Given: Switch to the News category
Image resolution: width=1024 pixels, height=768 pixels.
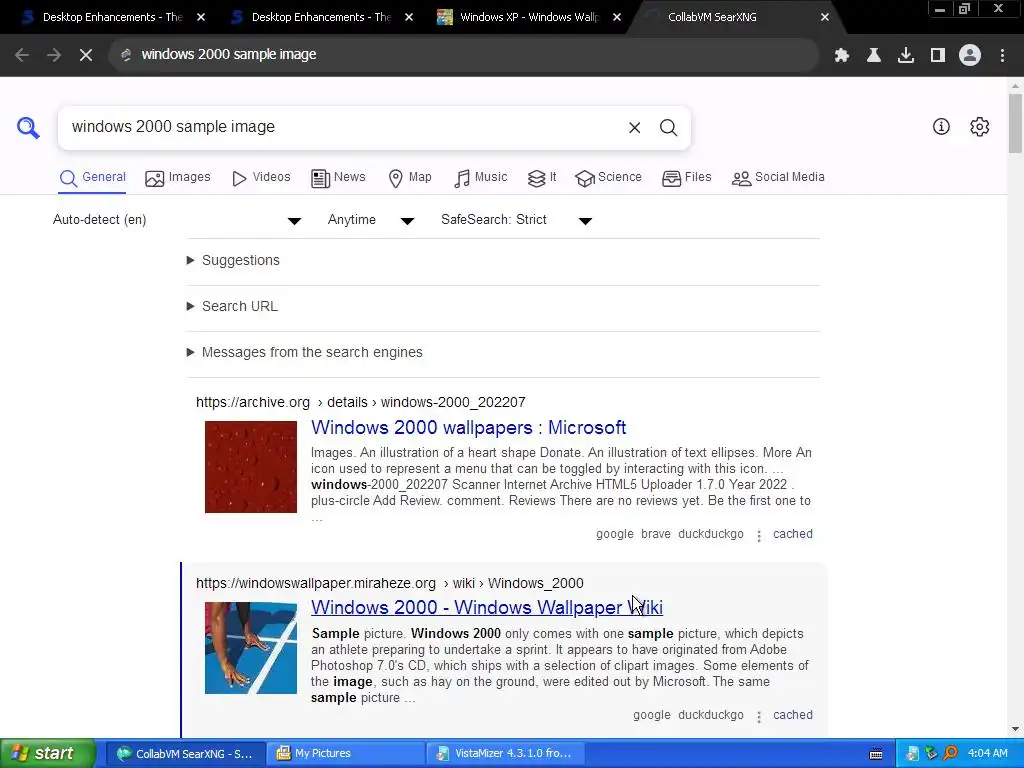Looking at the screenshot, I should [338, 178].
